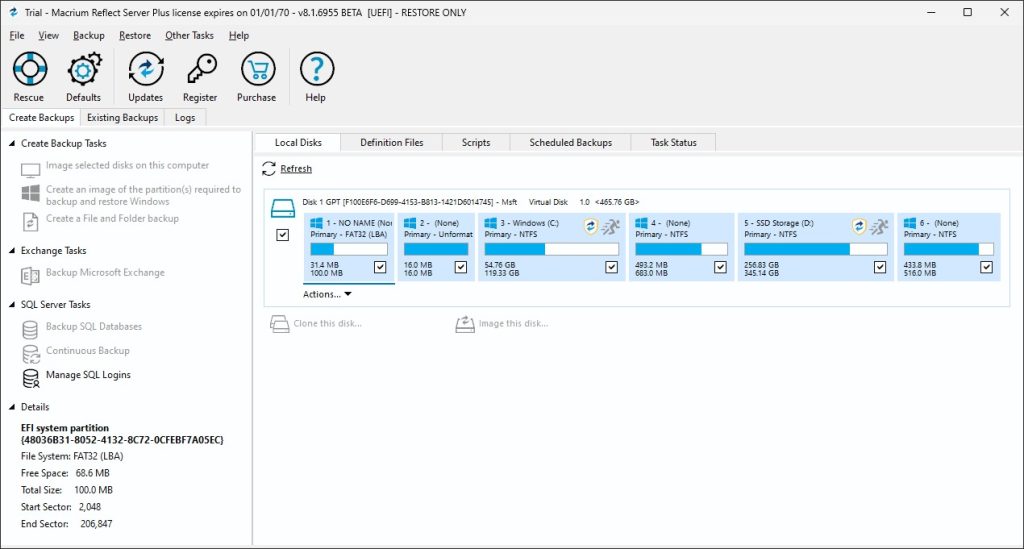Click the NO NAME partition usage bar
The height and width of the screenshot is (549, 1024).
coord(349,249)
